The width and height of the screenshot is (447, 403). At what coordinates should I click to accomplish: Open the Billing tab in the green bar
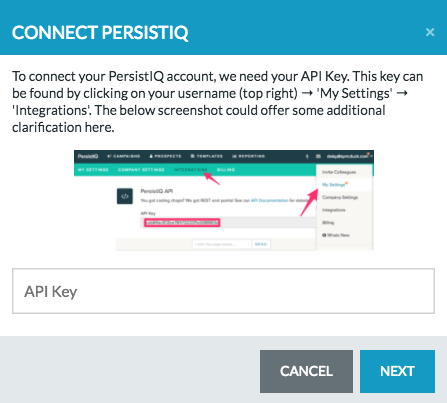pos(226,170)
